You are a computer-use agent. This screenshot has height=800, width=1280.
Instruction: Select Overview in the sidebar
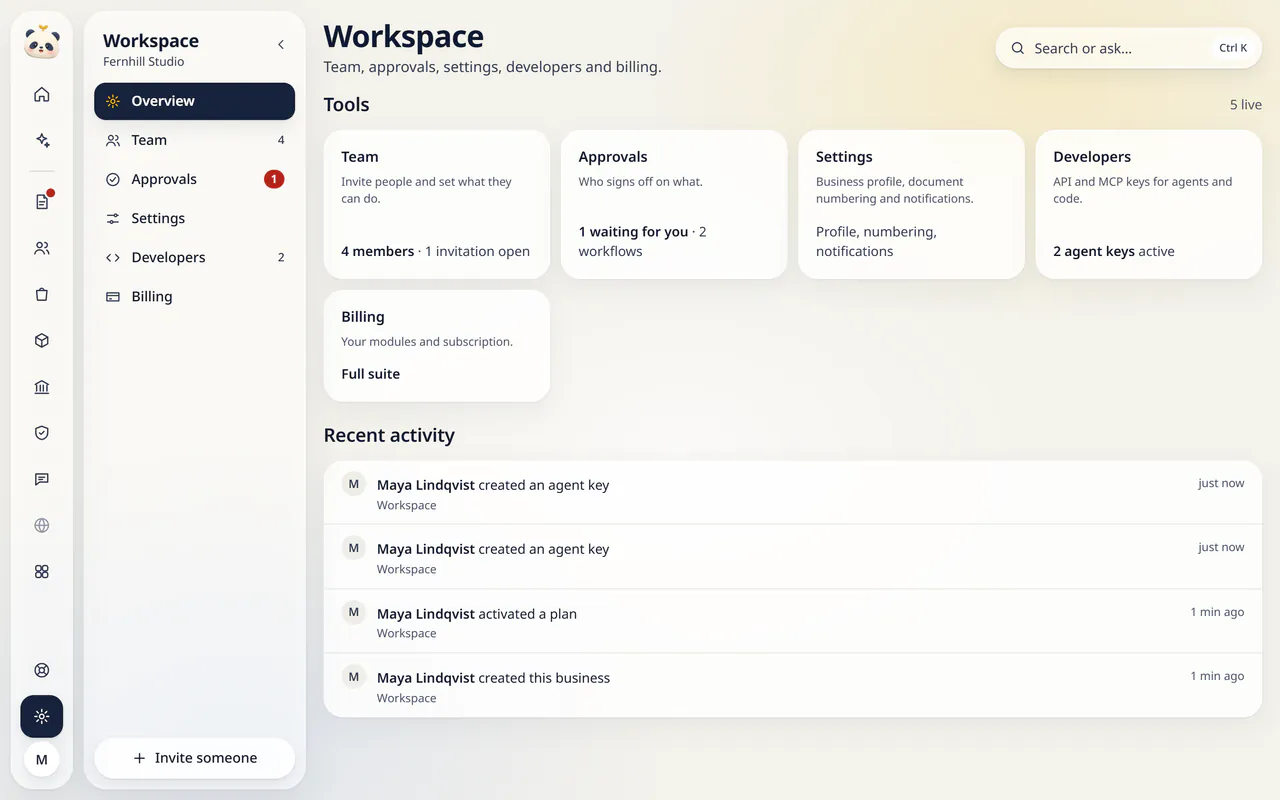(x=195, y=101)
